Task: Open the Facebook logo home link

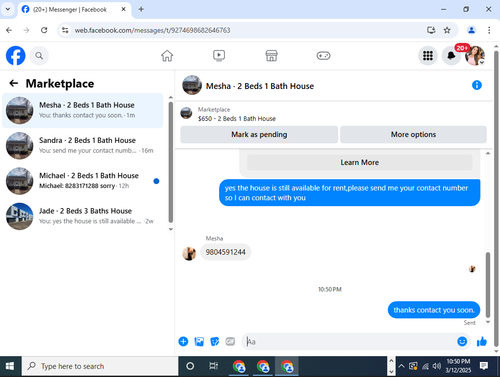Action: 15,55
